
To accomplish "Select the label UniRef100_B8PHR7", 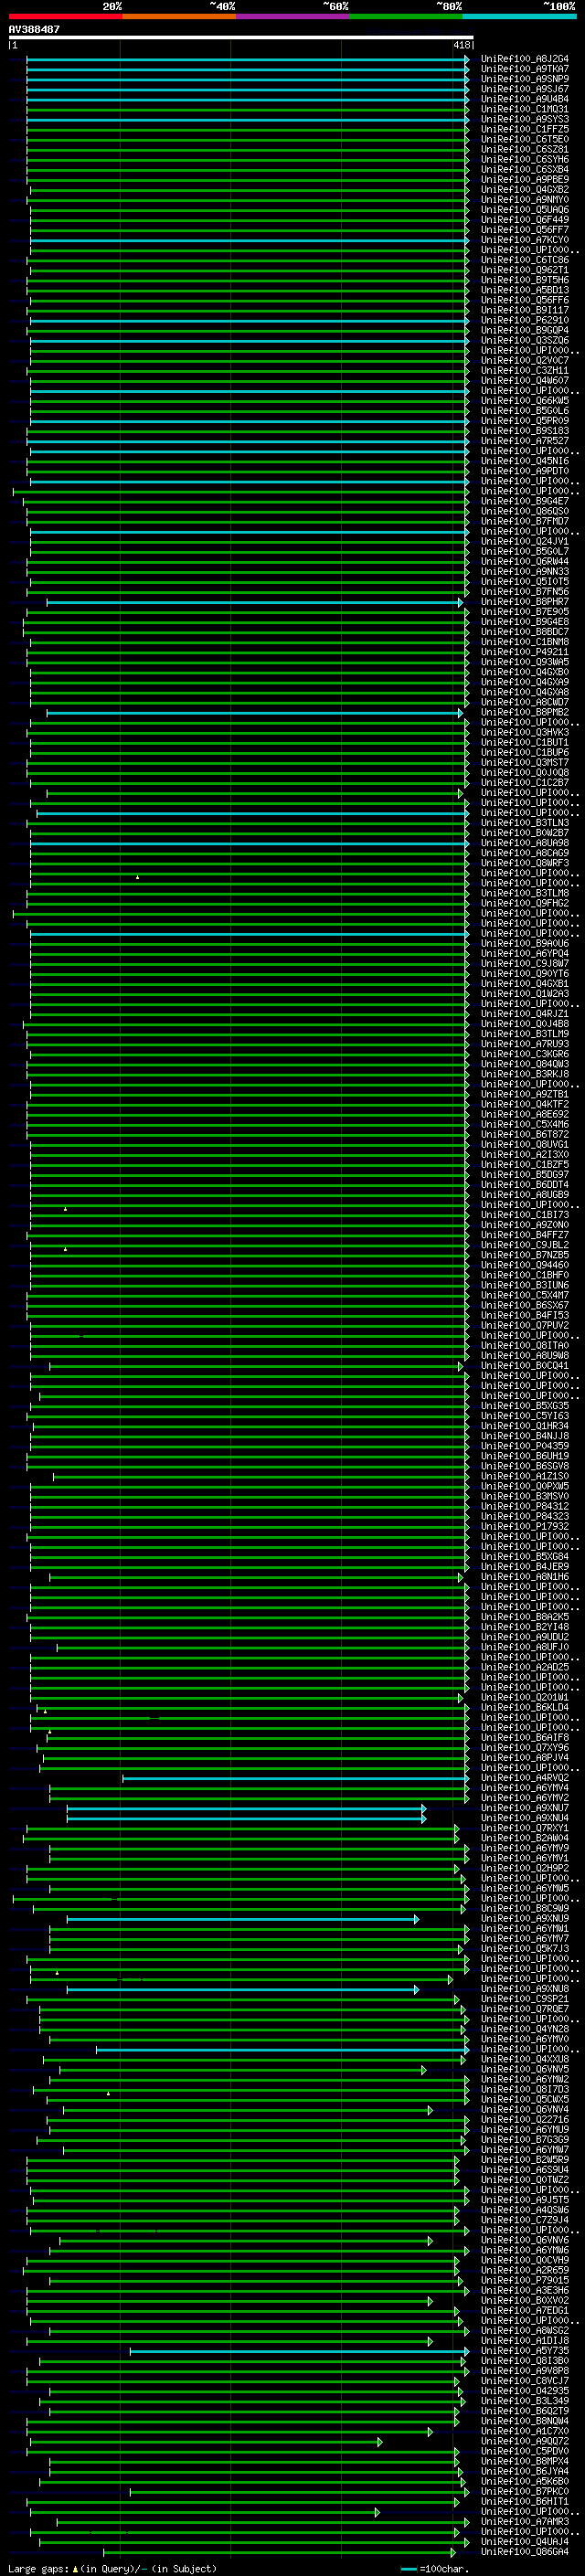I will pyautogui.click(x=525, y=602).
